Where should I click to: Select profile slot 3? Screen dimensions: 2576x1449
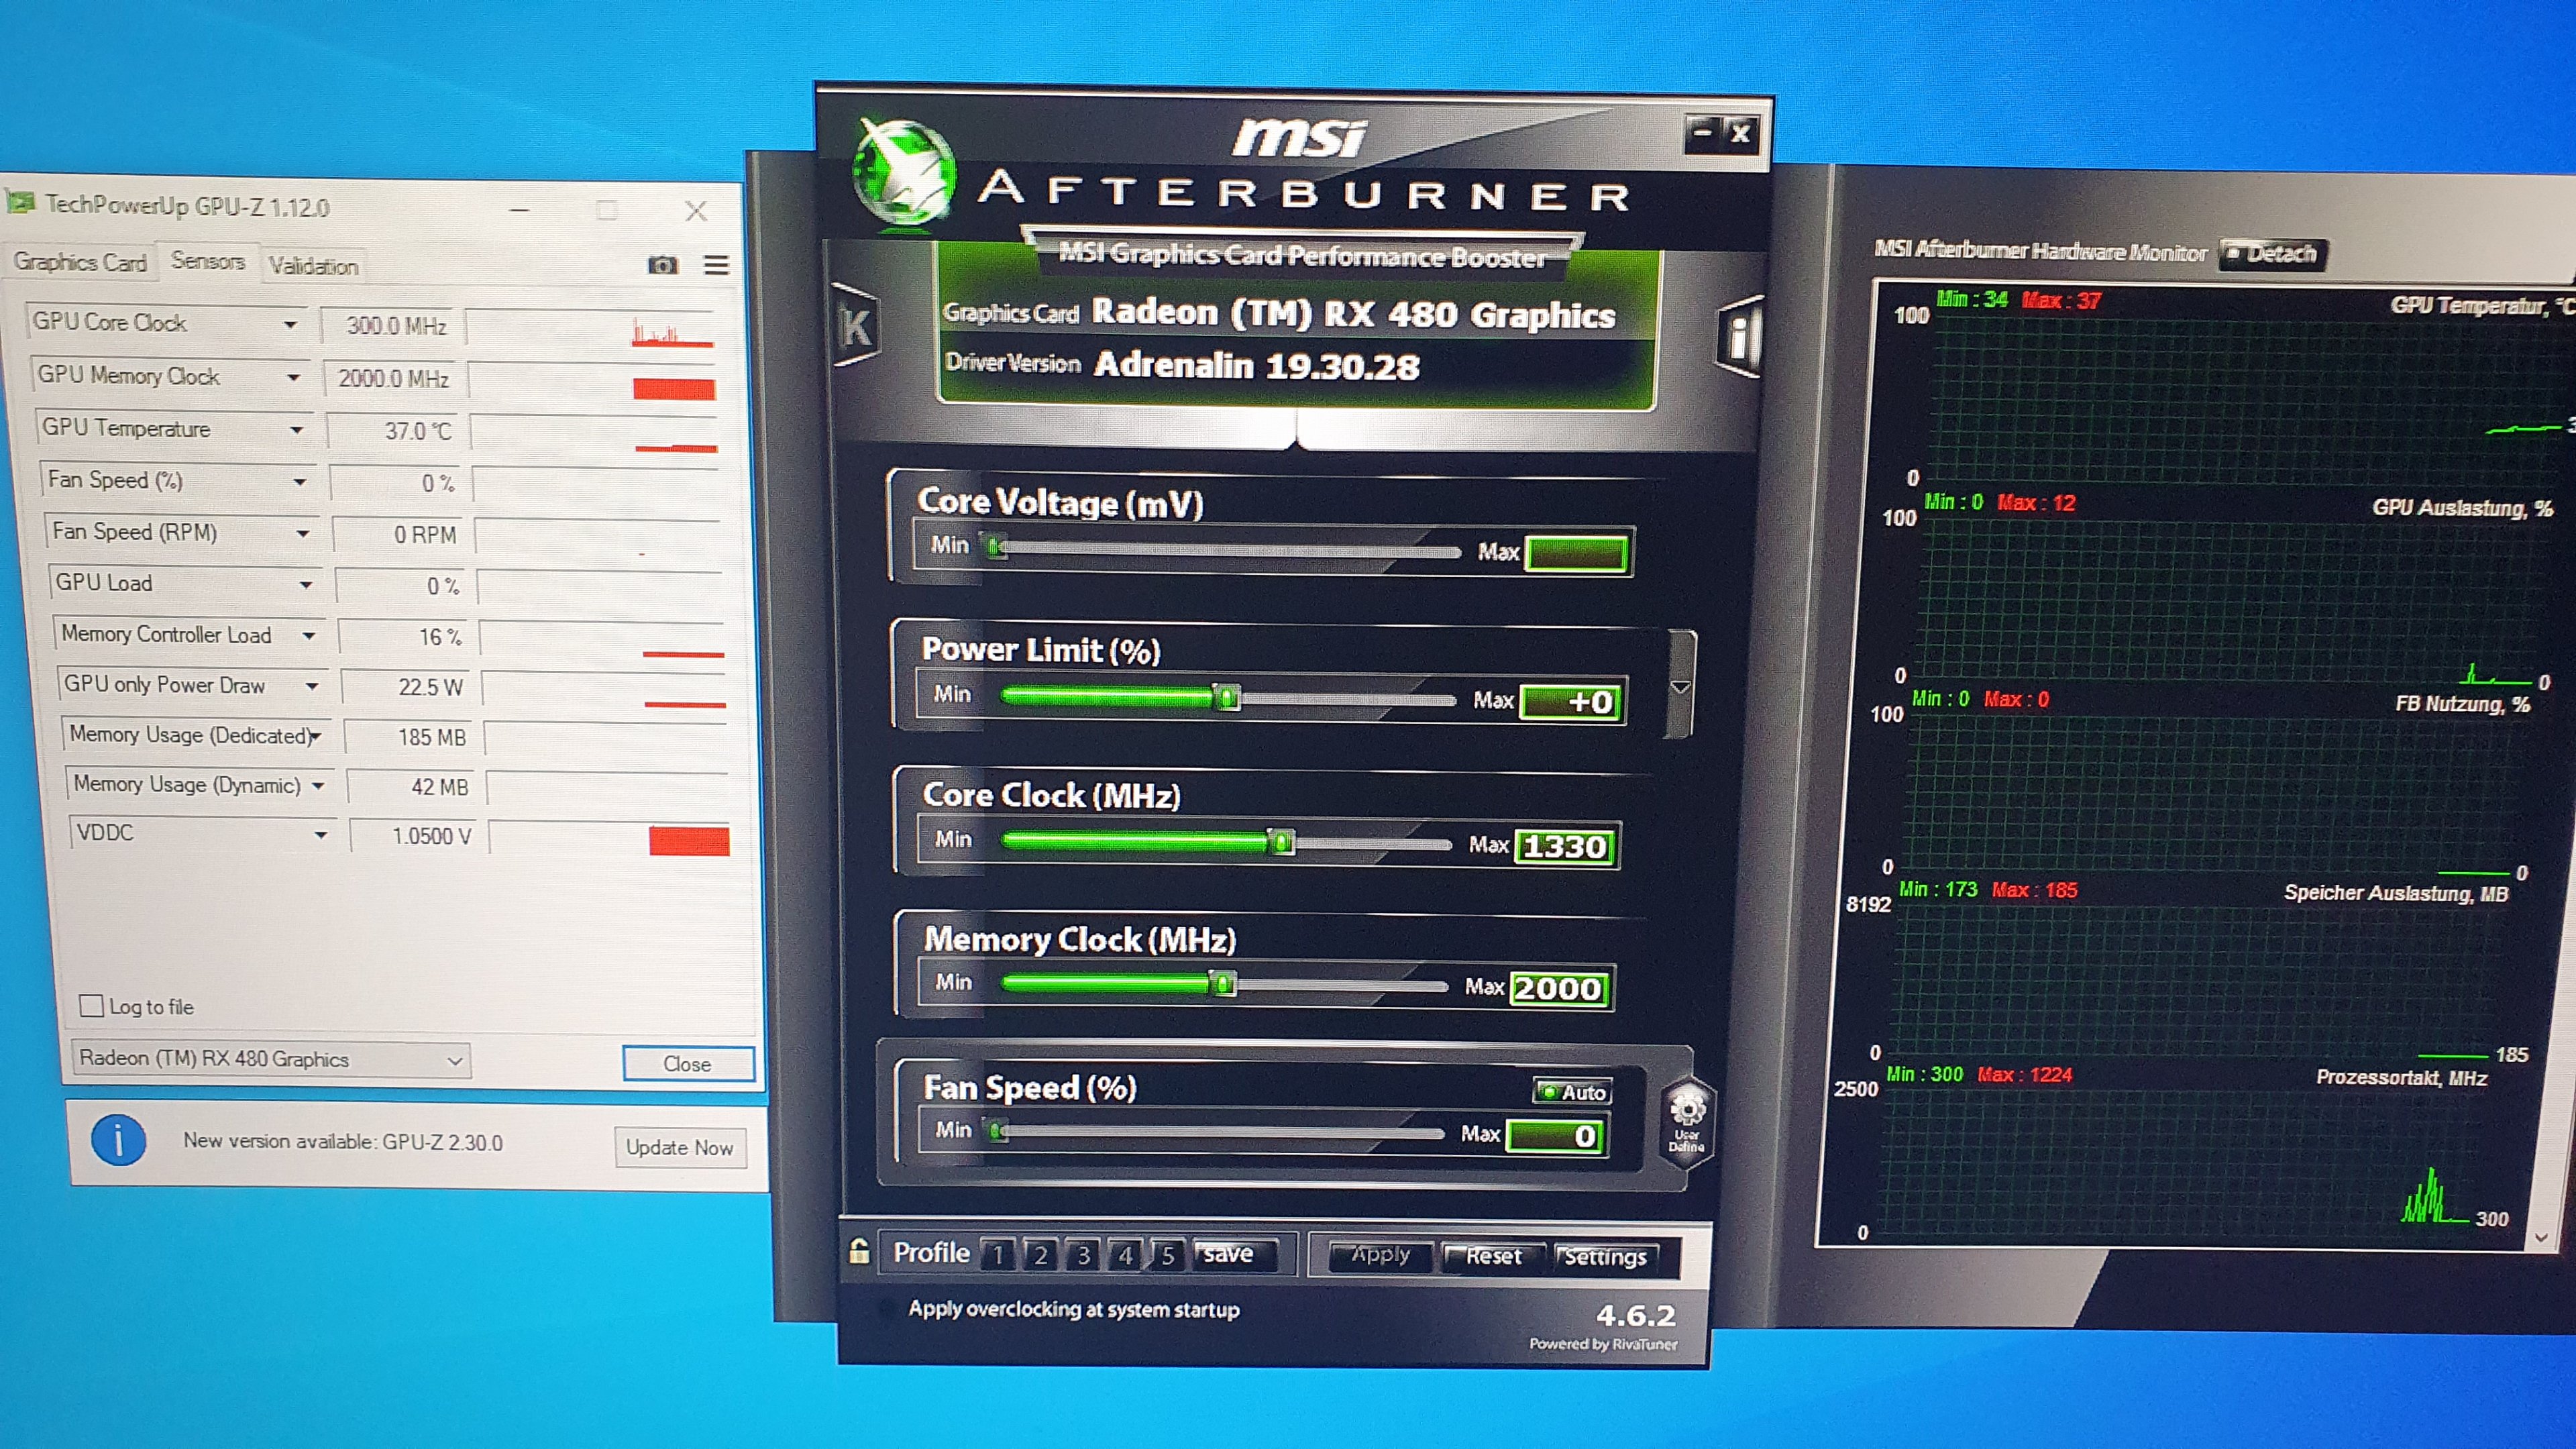[1083, 1255]
